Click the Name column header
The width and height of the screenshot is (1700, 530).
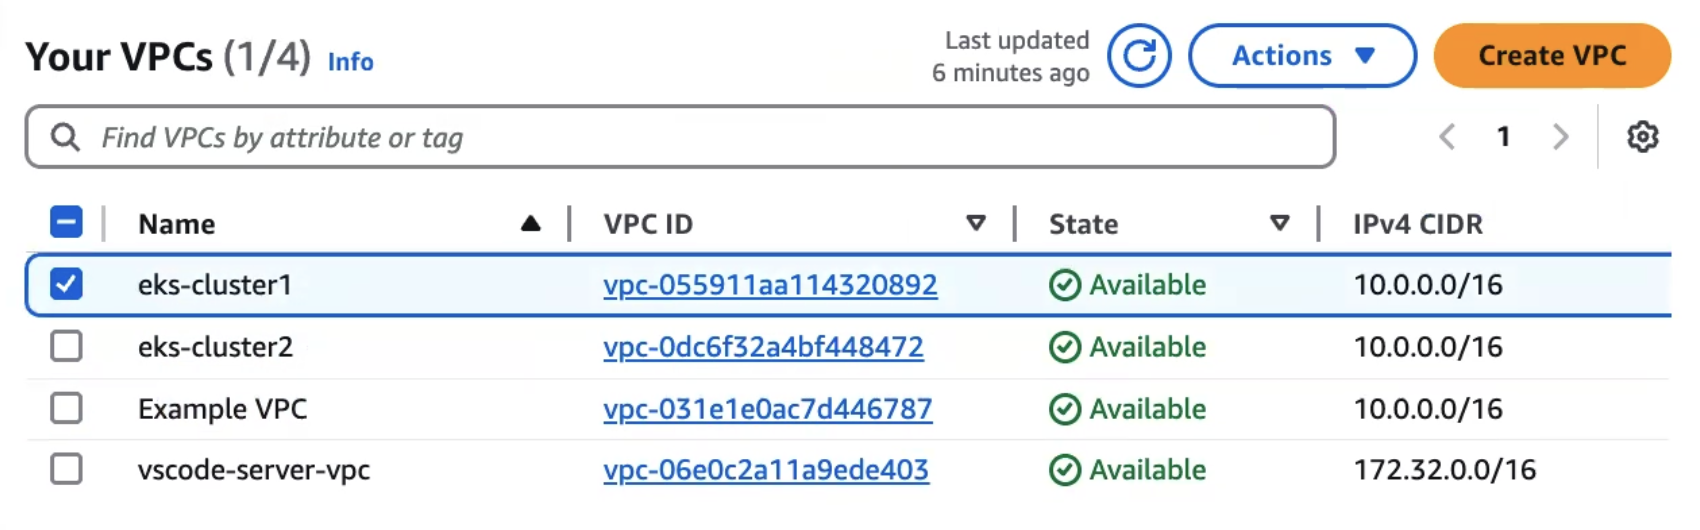176,224
